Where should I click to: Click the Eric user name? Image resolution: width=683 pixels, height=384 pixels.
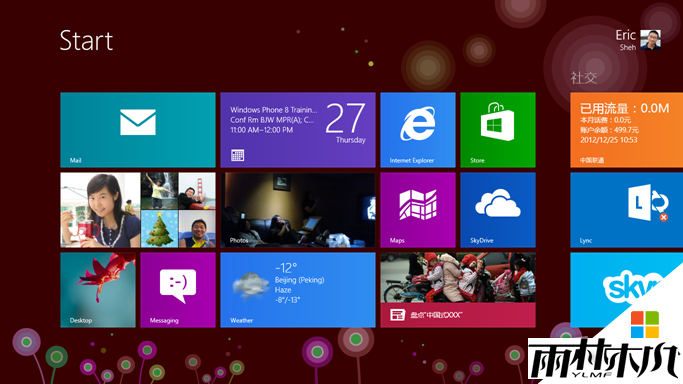tap(626, 35)
